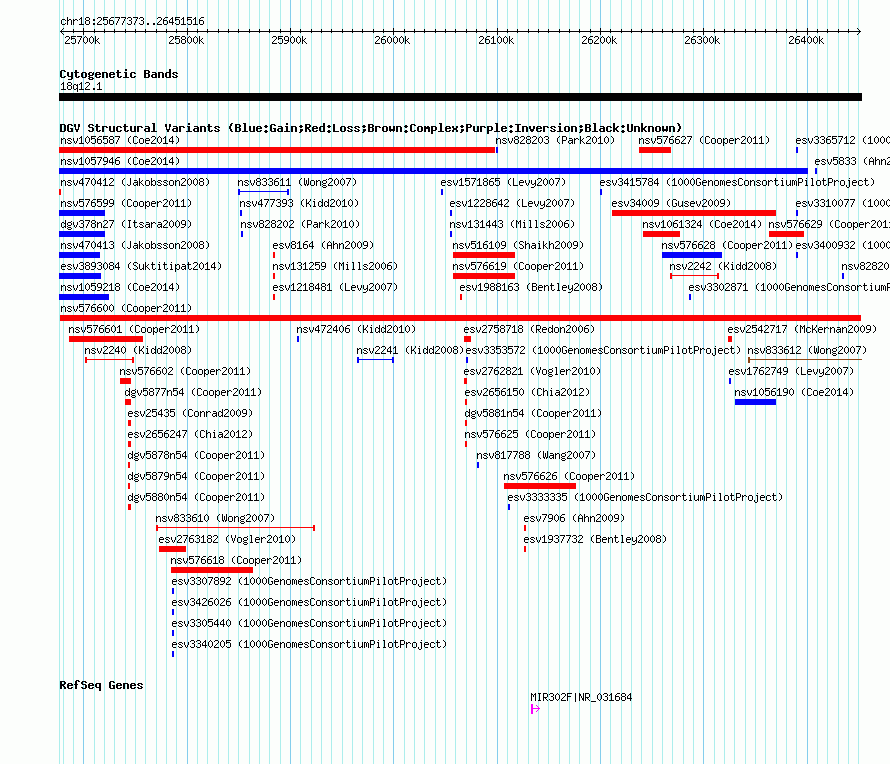Click the nsv833611 (Wong2007) label
The height and width of the screenshot is (764, 890).
click(297, 182)
